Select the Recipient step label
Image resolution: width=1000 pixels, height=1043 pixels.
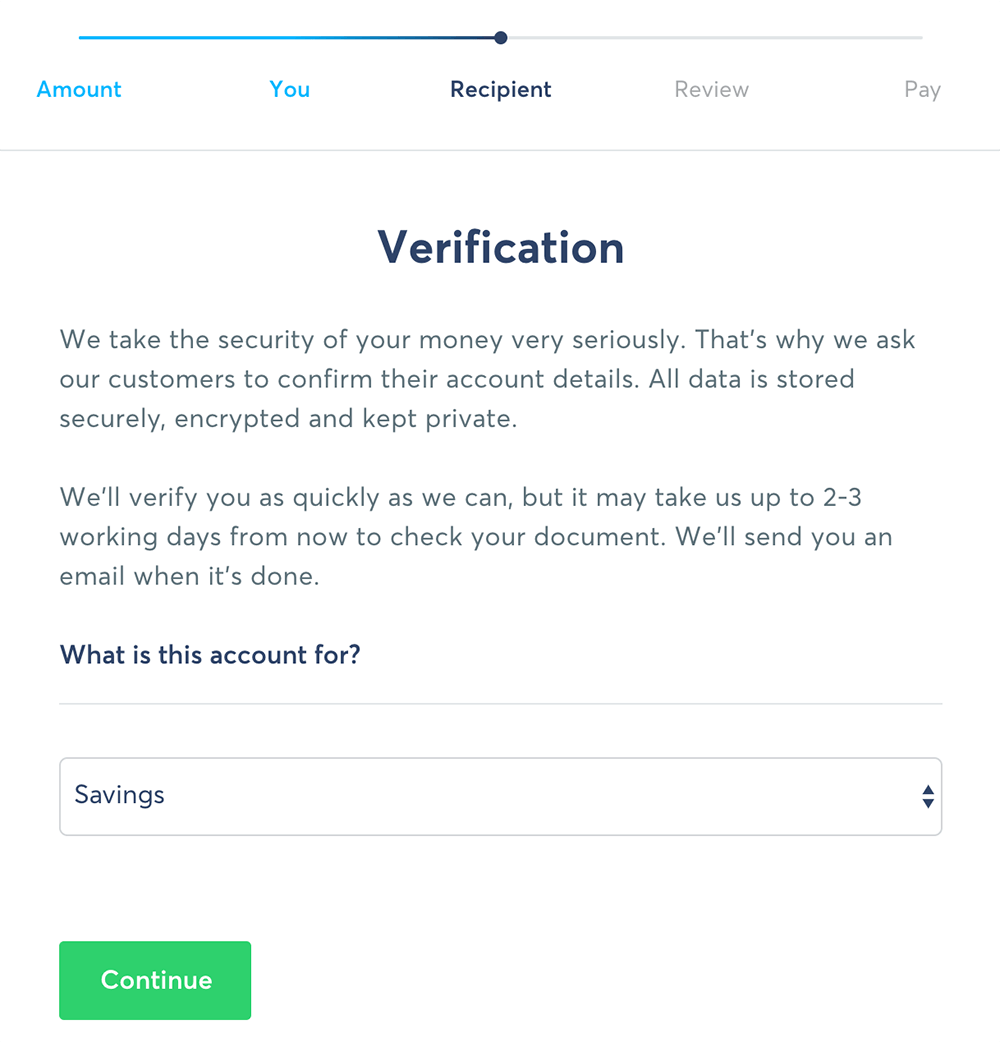click(x=500, y=90)
